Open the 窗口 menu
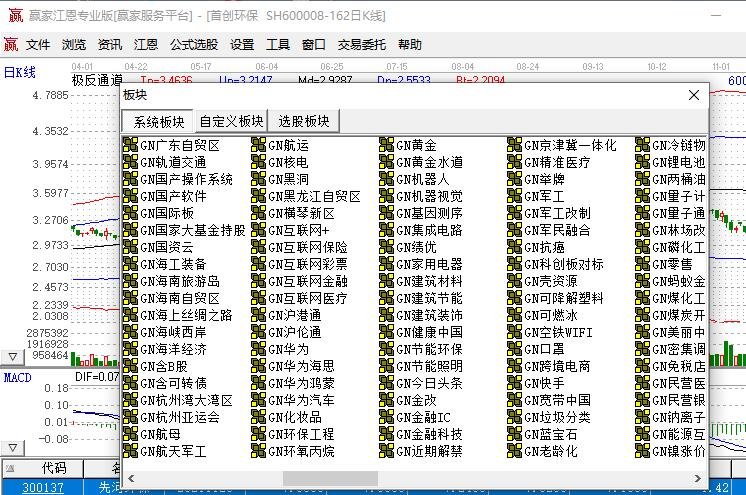The image size is (746, 495). [314, 45]
